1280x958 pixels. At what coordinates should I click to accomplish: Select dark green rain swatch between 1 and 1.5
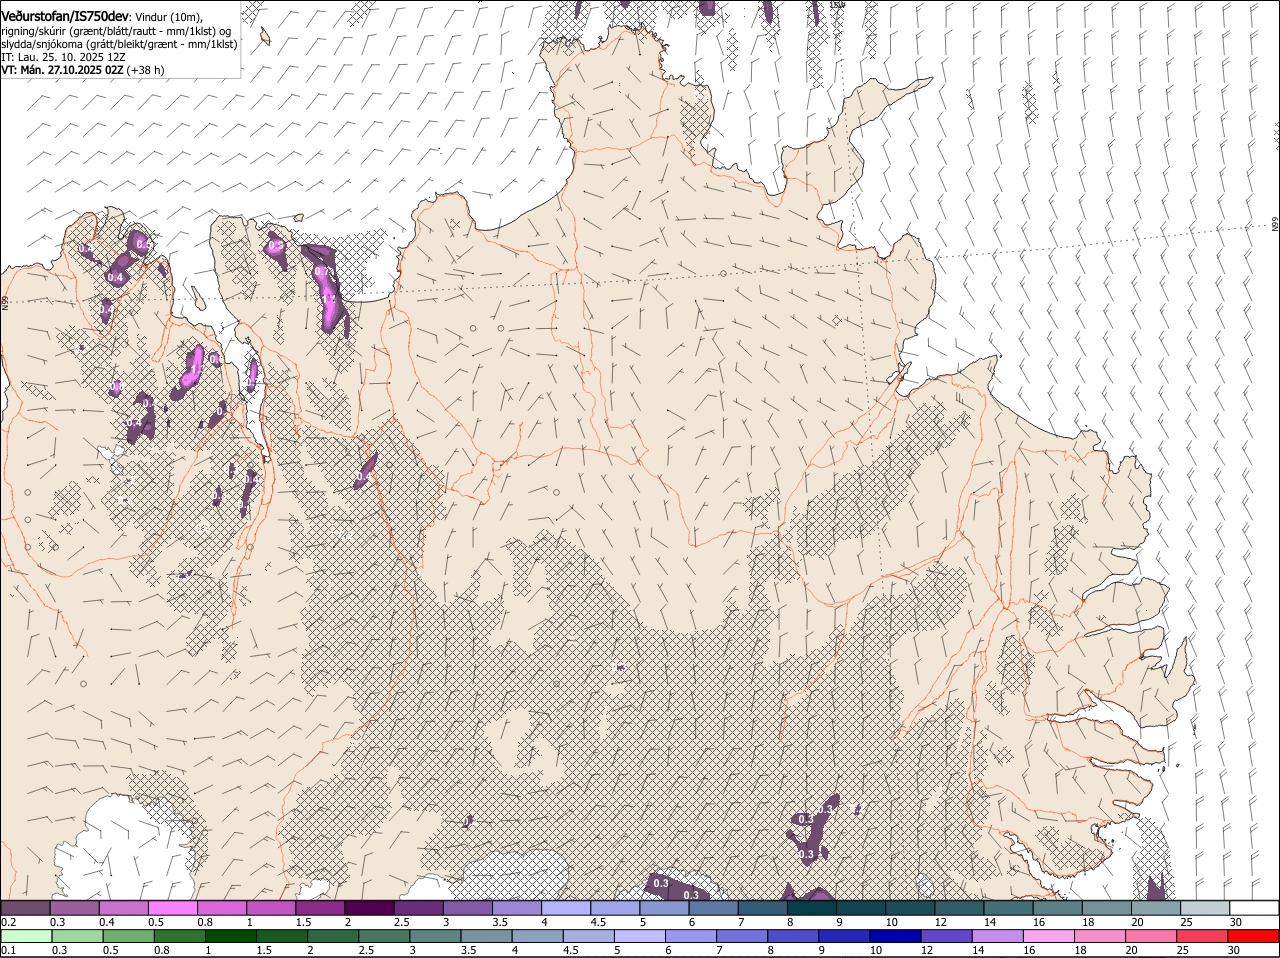(x=231, y=936)
